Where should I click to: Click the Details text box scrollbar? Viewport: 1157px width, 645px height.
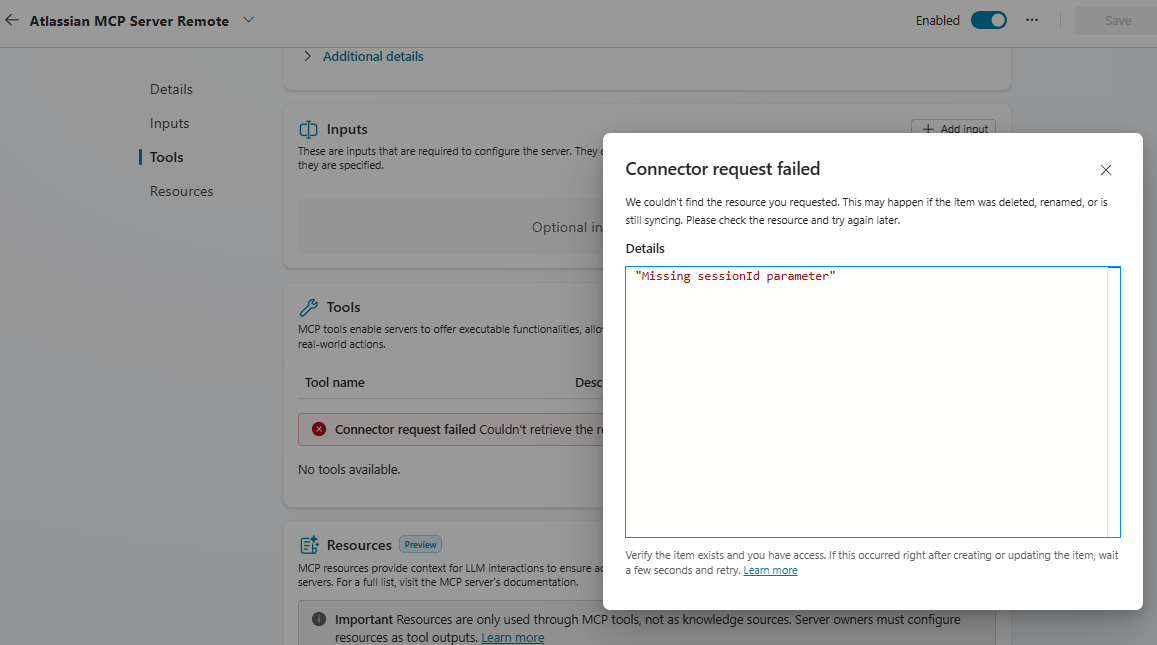[1113, 402]
